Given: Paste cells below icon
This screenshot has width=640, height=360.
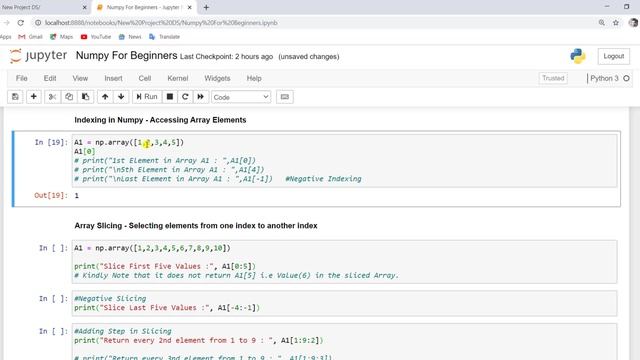Looking at the screenshot, I should point(86,97).
